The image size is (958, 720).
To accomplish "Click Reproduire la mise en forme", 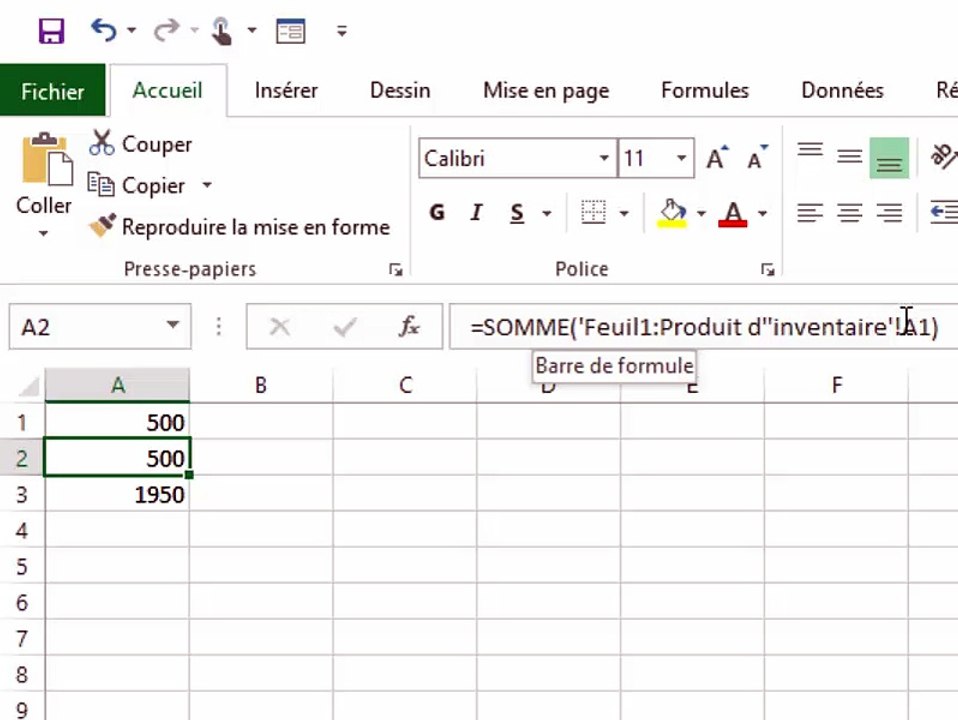I will [240, 227].
